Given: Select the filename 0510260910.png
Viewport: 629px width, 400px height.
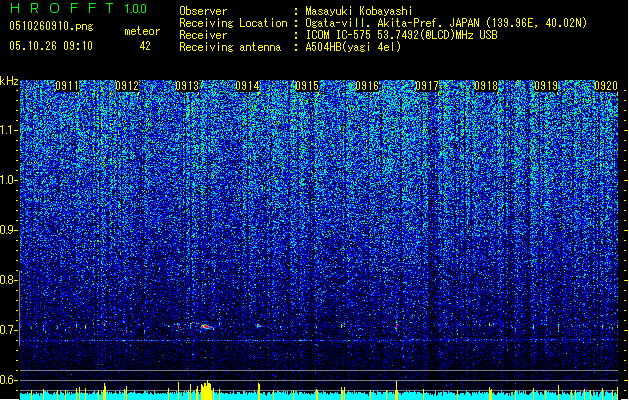Looking at the screenshot, I should 51,26.
